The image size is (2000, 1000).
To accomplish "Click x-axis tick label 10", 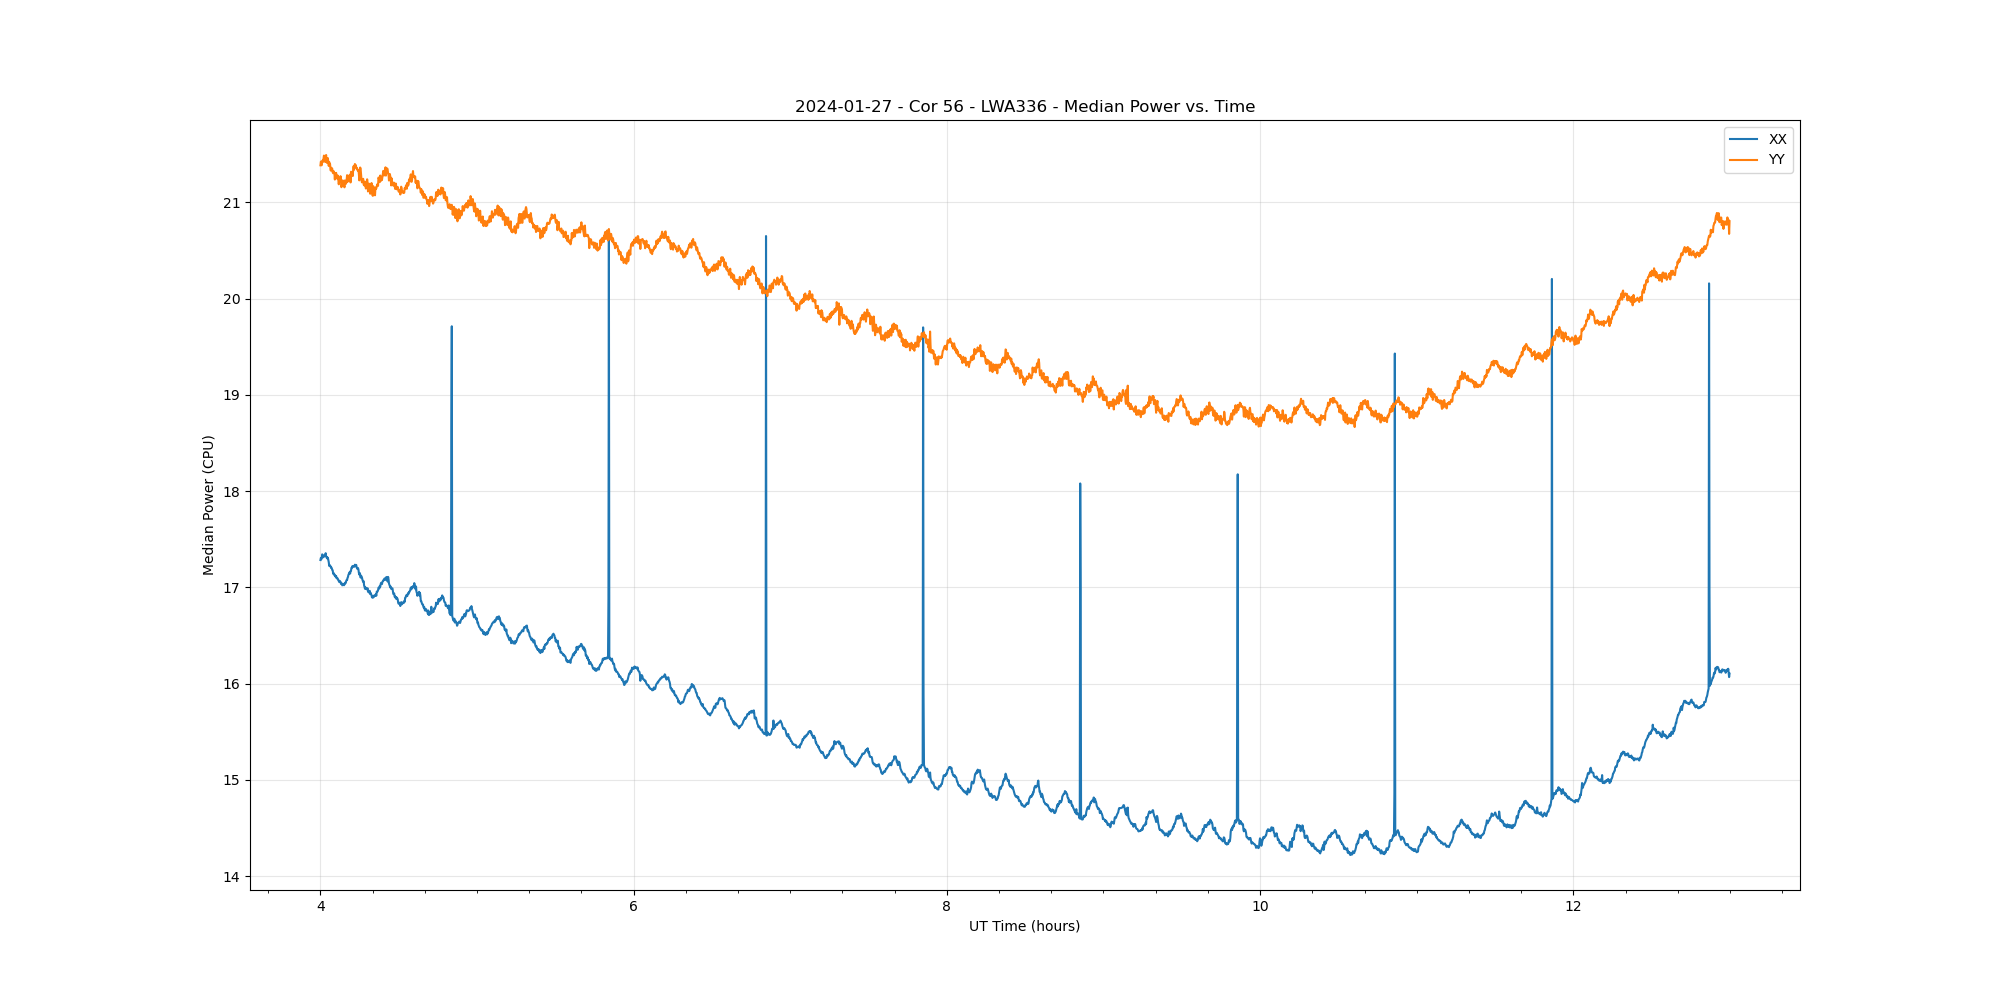I will [1259, 907].
